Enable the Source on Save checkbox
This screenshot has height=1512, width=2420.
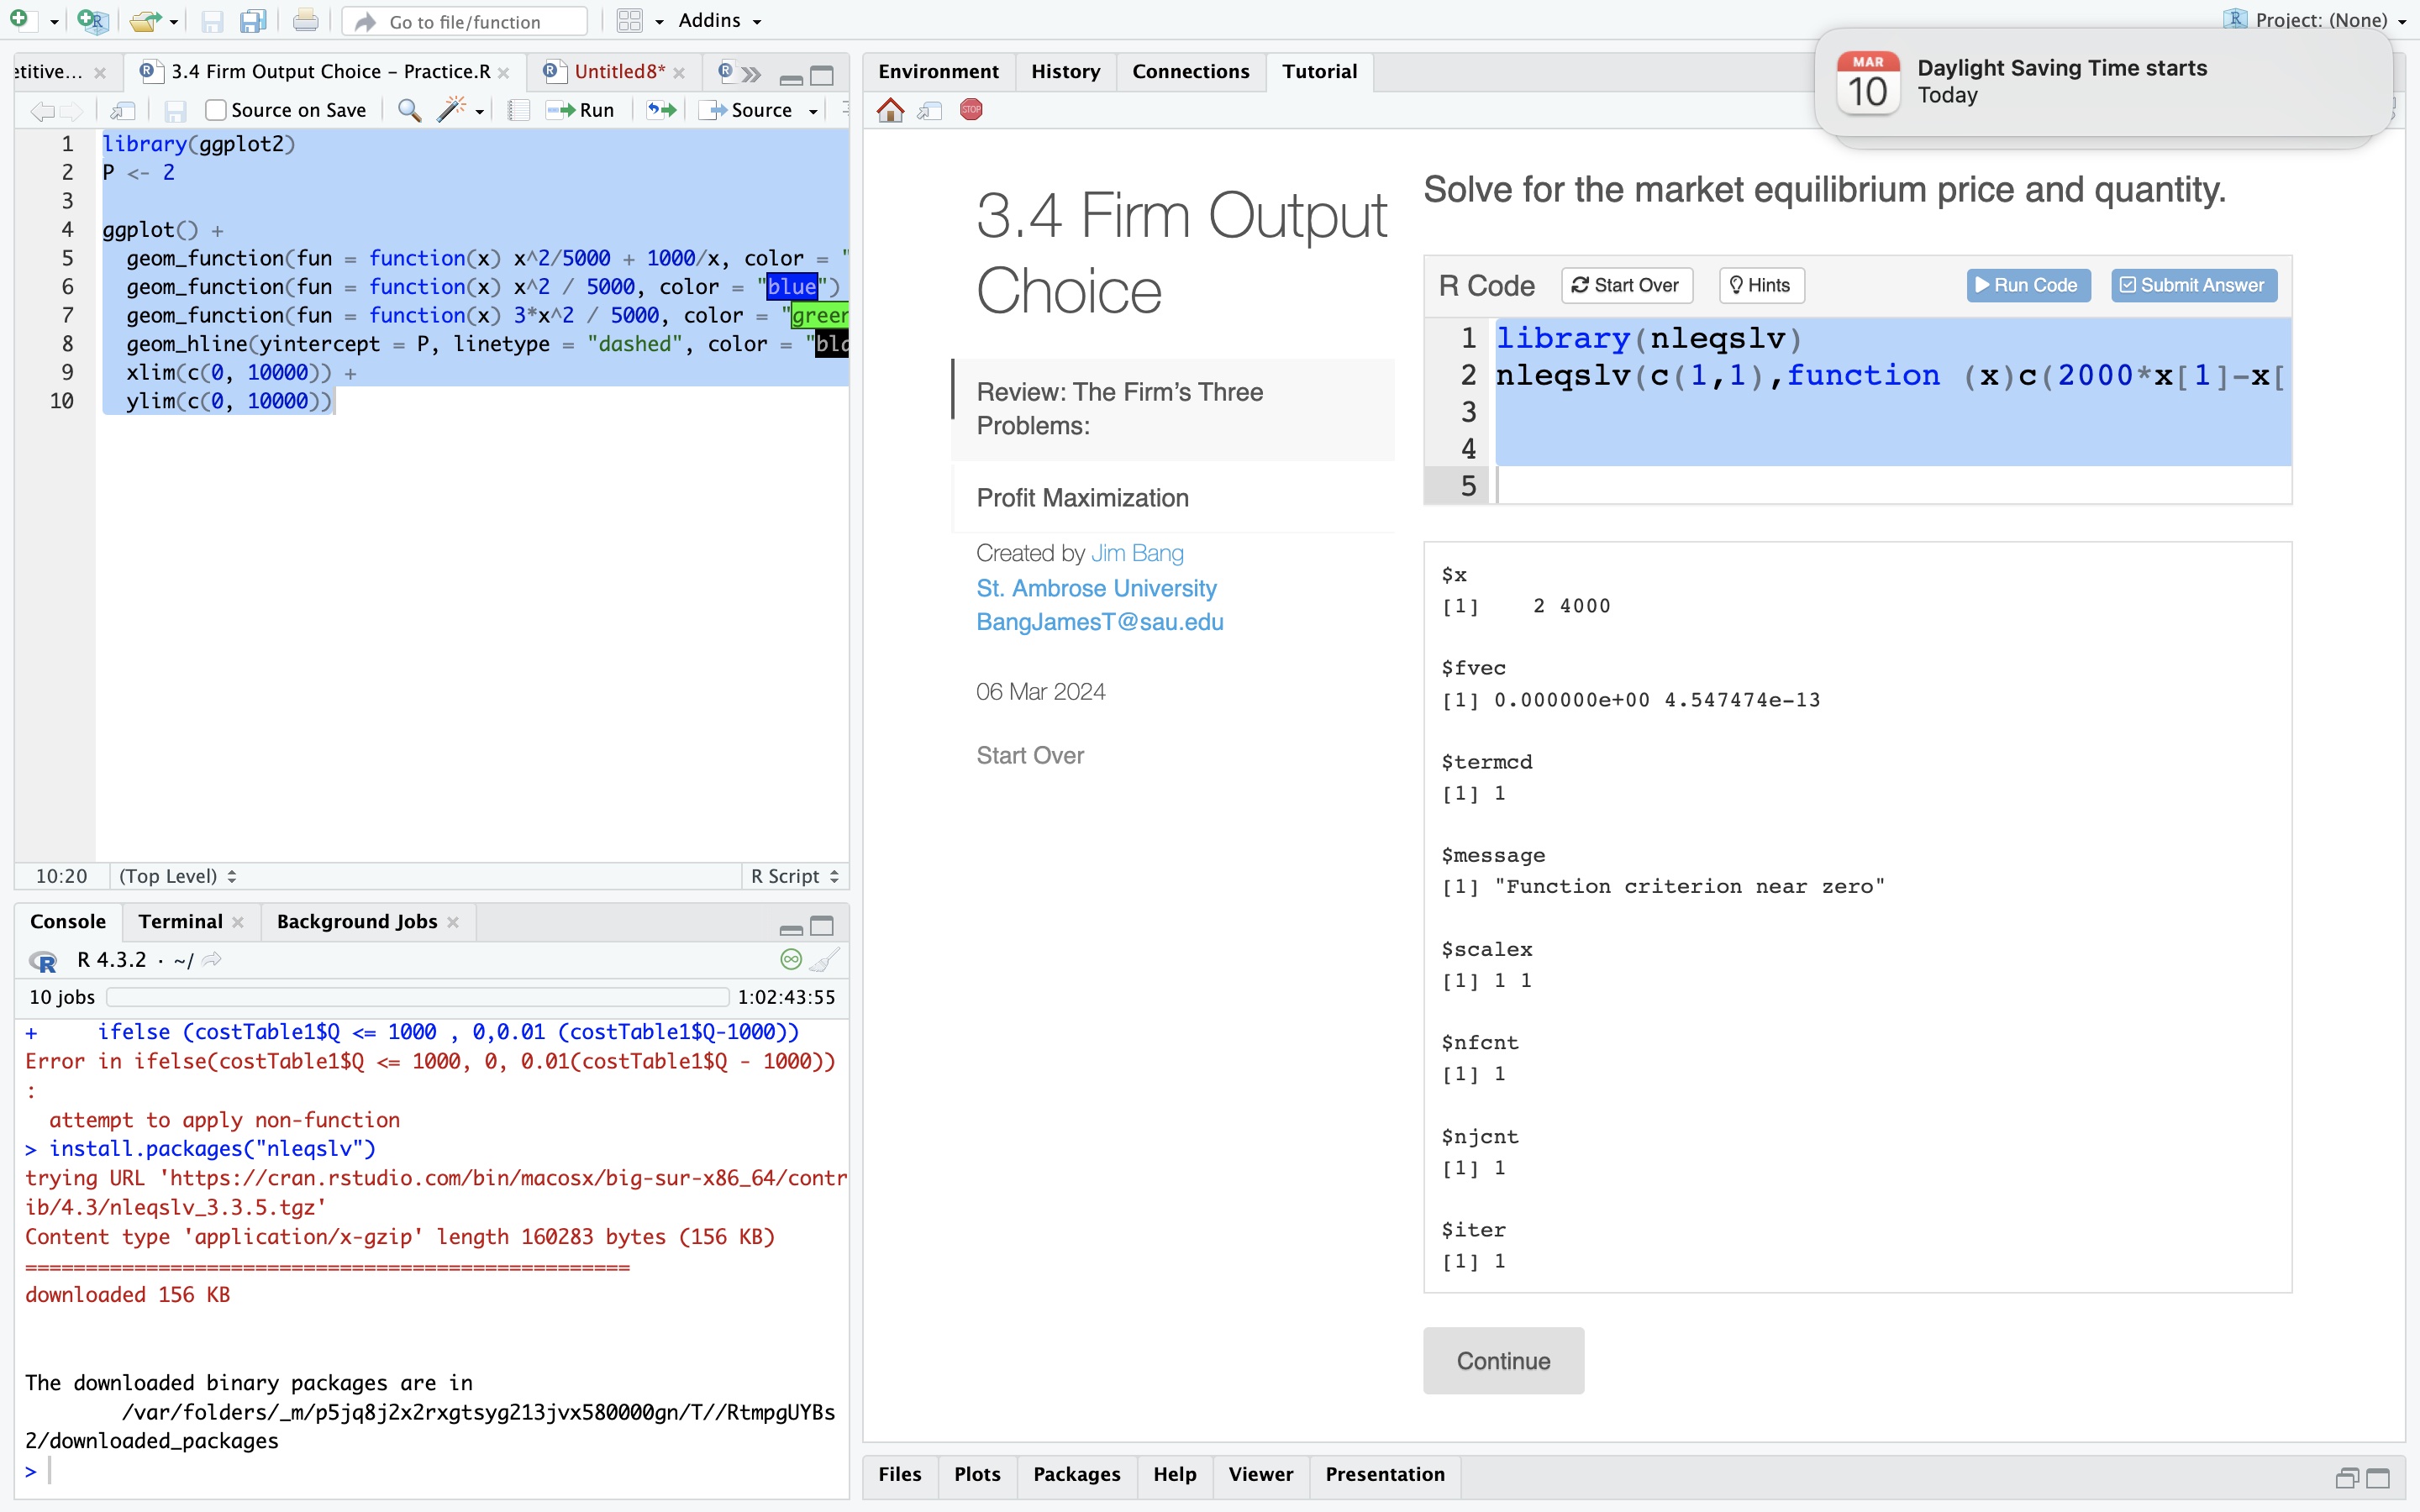click(x=215, y=110)
